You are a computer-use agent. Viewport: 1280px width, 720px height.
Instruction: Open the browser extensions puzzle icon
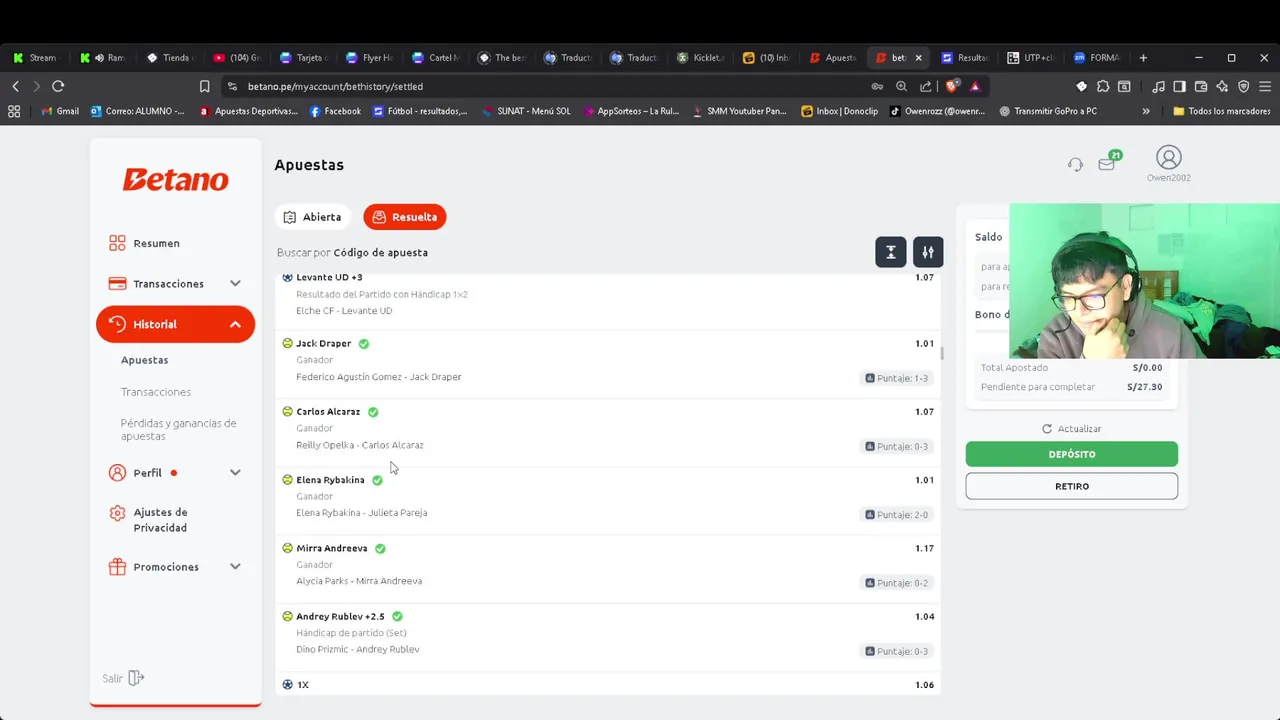pos(1103,86)
